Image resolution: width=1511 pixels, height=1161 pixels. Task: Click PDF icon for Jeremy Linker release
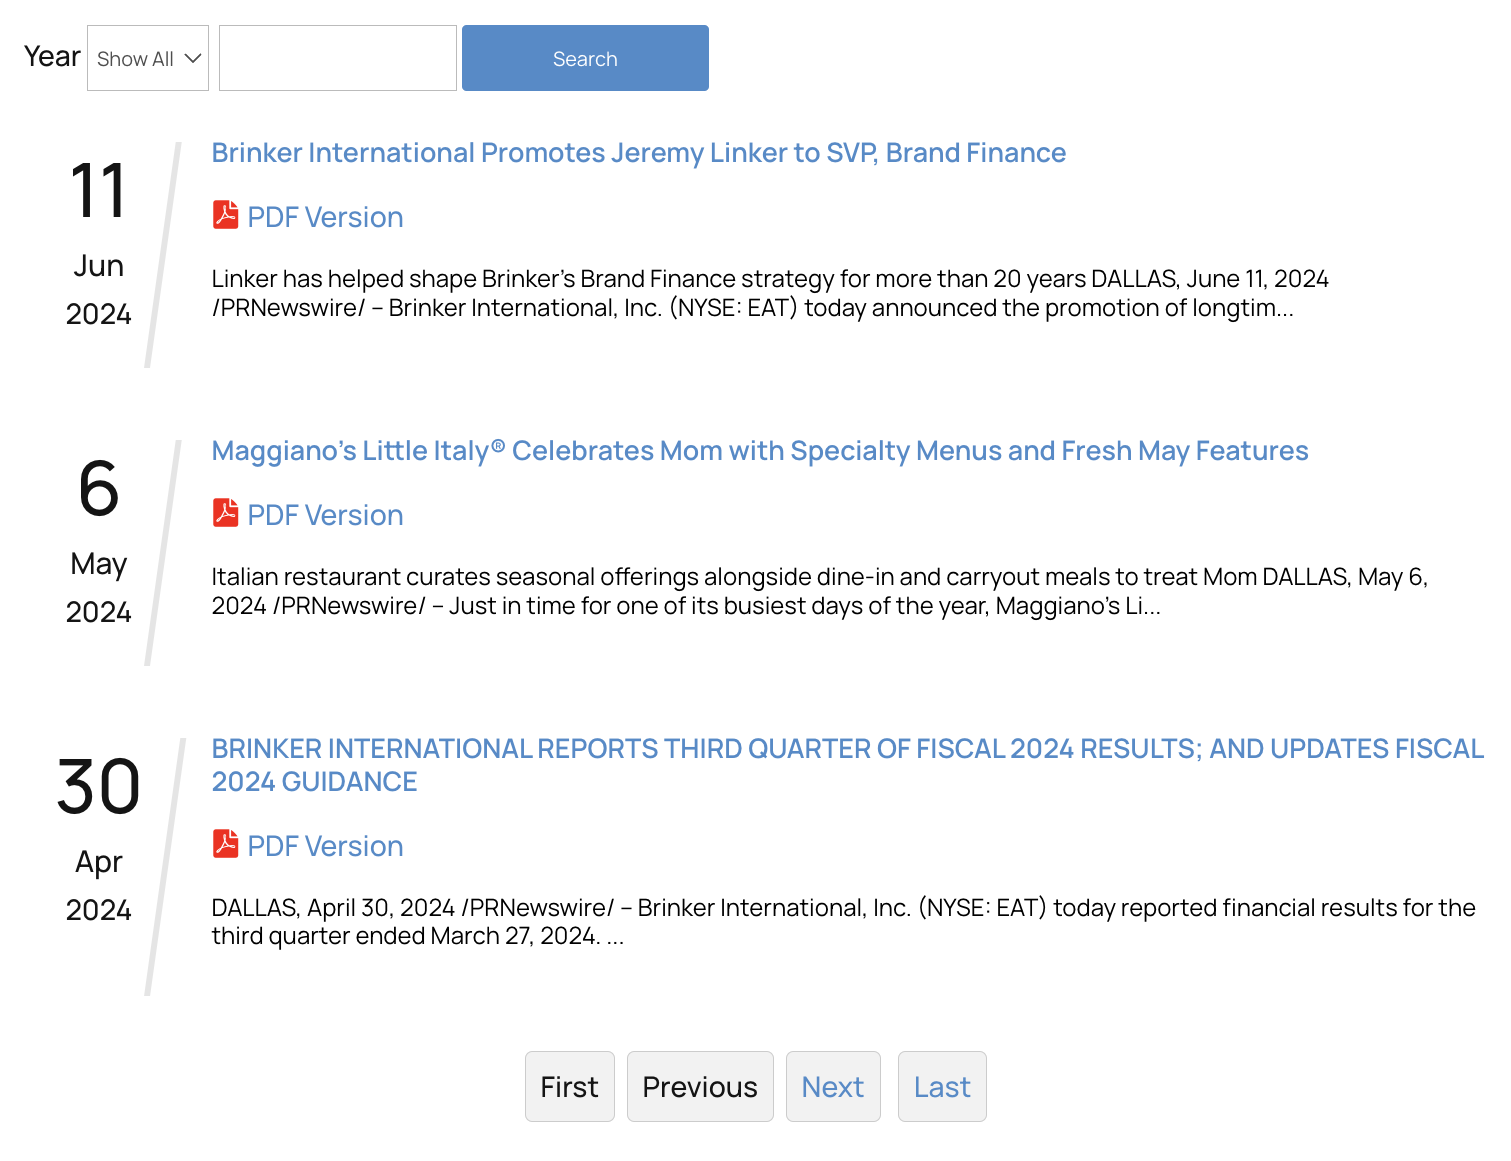225,216
